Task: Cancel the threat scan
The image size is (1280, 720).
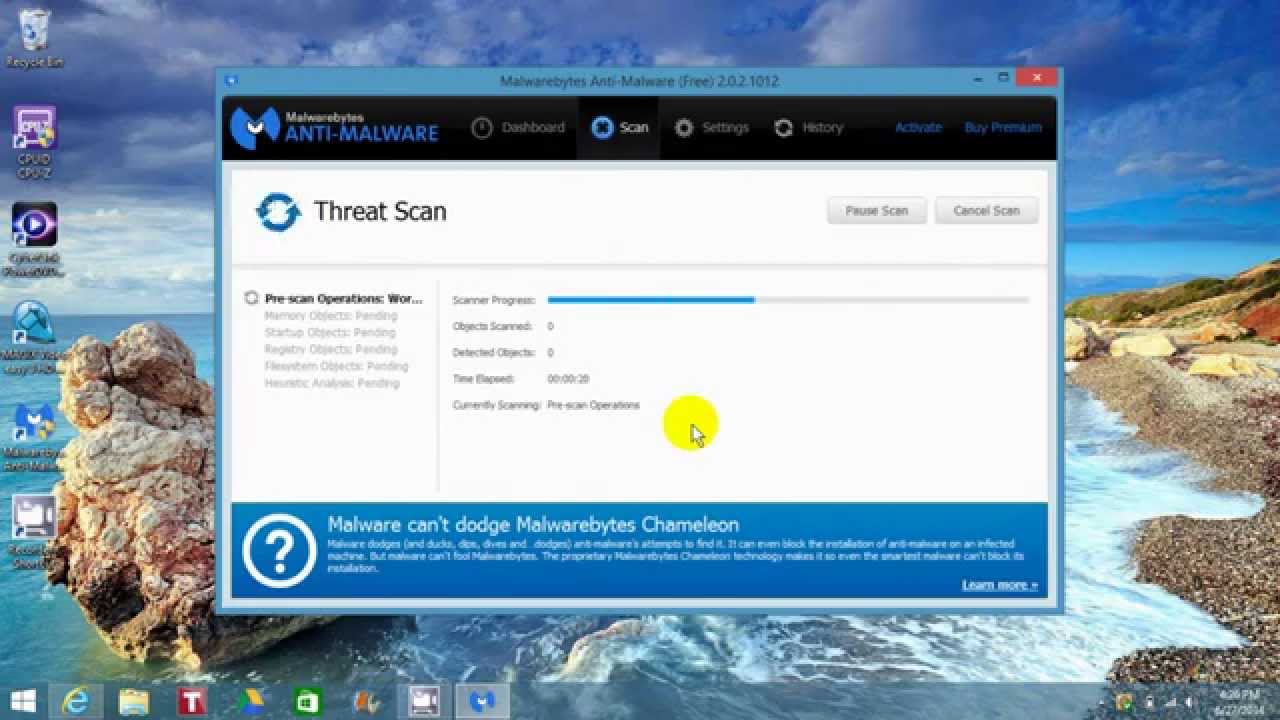Action: tap(986, 210)
